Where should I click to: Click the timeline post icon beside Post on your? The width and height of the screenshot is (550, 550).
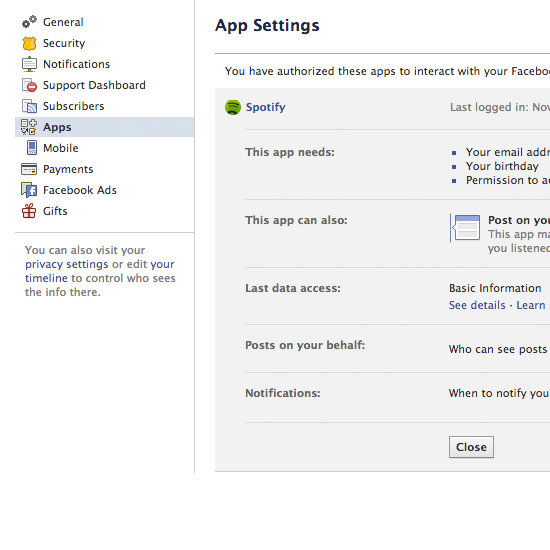pyautogui.click(x=465, y=228)
